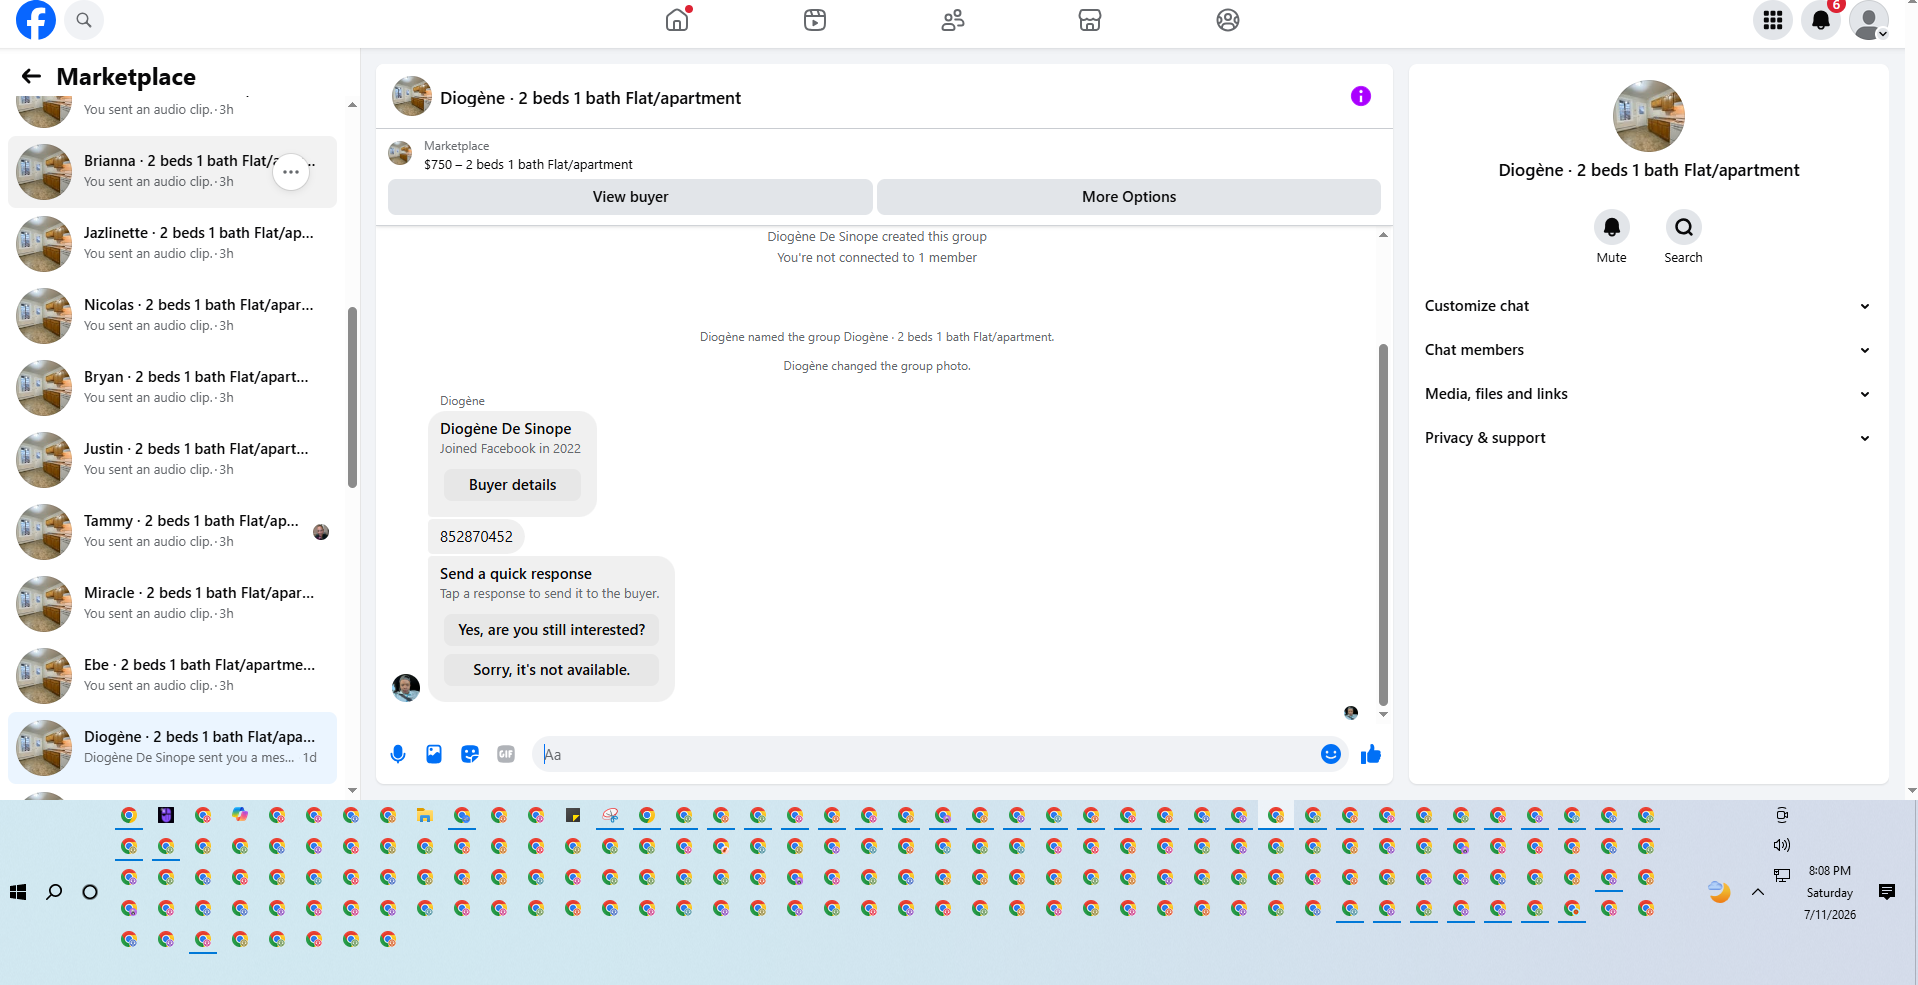Viewport: 1918px width, 985px height.
Task: Click View buyer button
Action: pyautogui.click(x=630, y=197)
